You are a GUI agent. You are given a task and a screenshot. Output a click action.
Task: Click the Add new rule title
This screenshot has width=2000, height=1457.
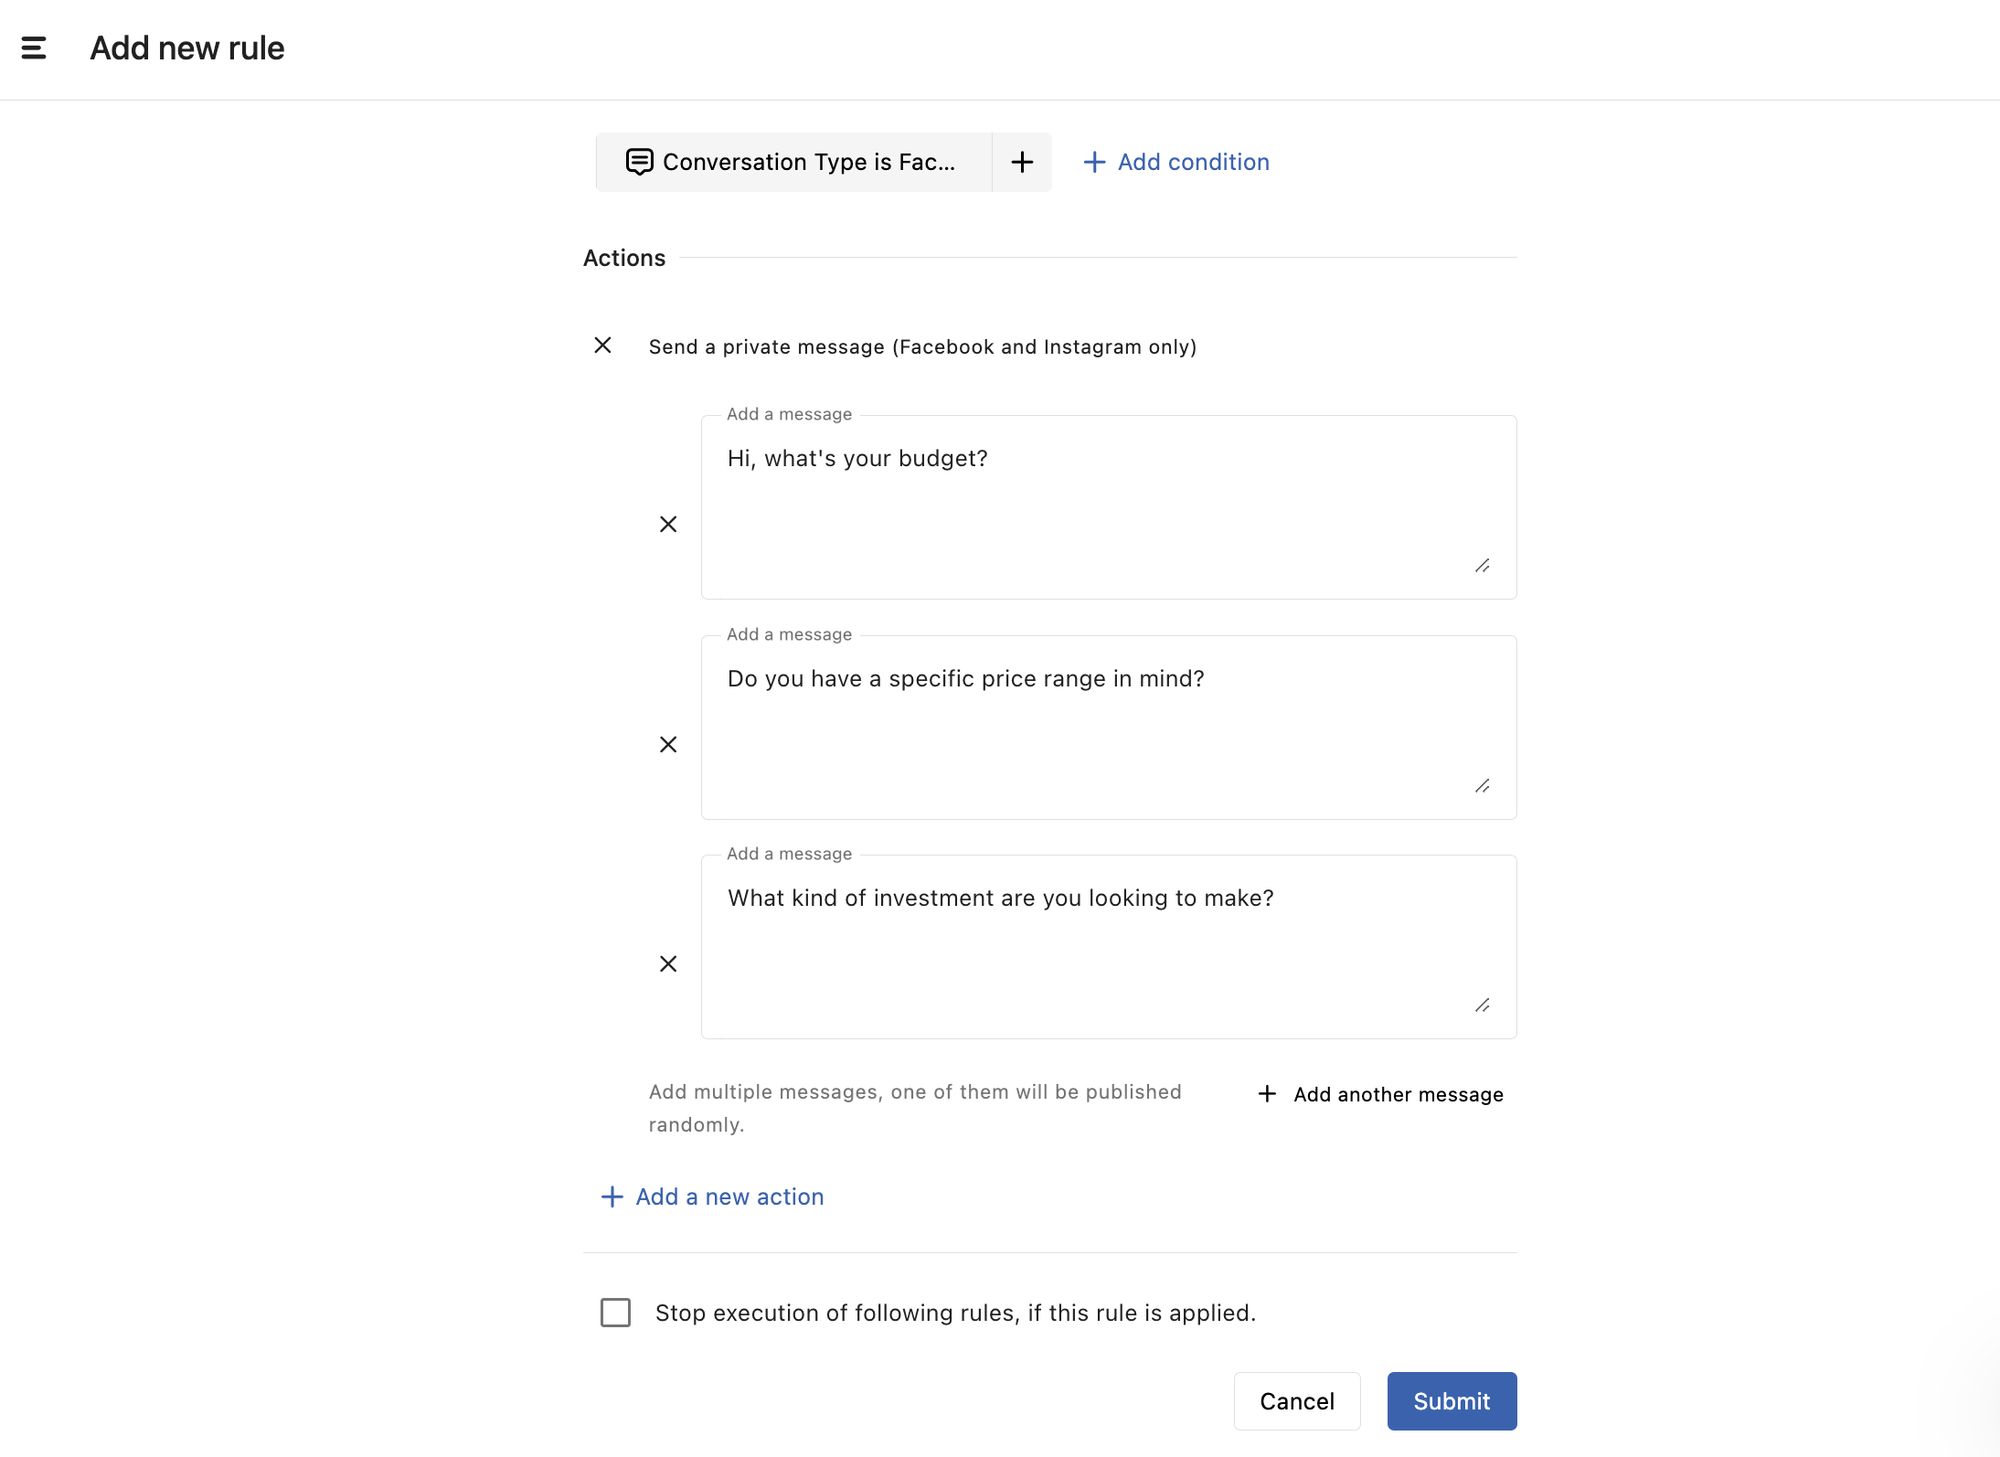point(187,47)
